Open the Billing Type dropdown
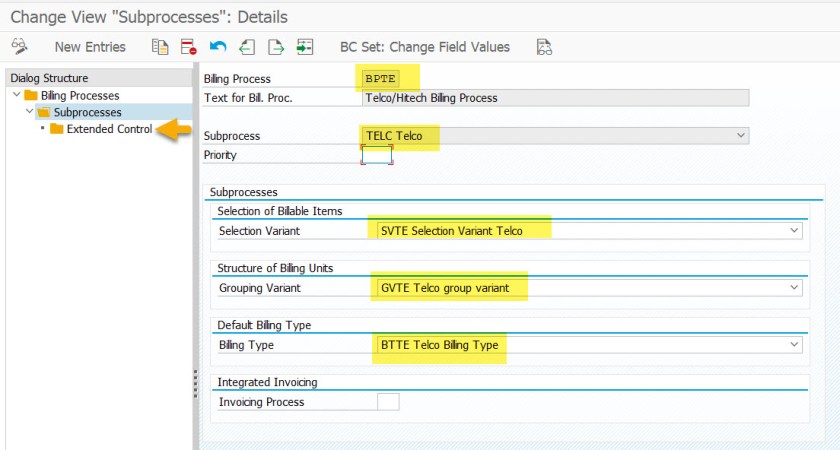This screenshot has height=450, width=840. 794,345
